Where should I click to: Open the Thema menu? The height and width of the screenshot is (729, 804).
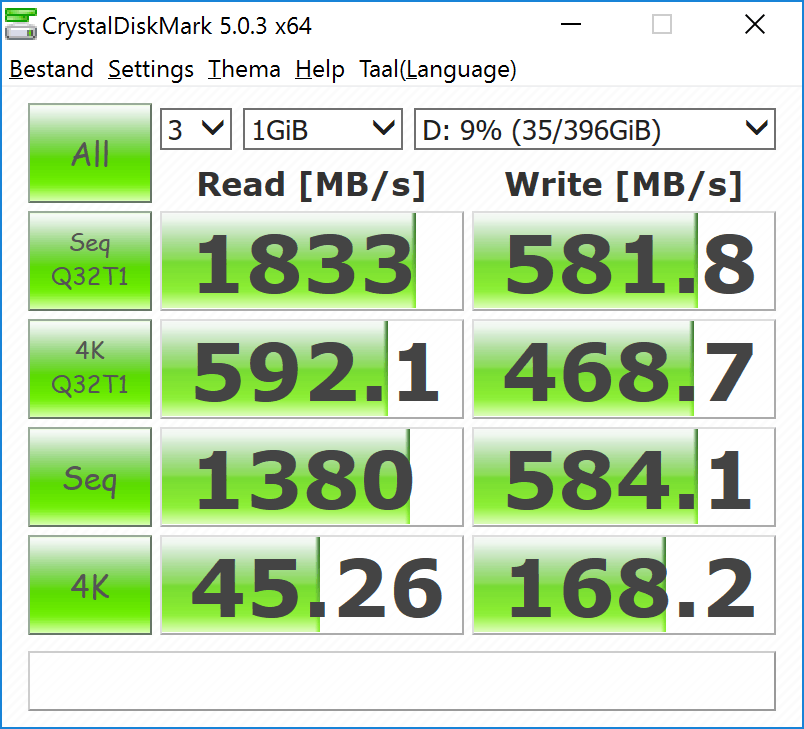click(244, 69)
